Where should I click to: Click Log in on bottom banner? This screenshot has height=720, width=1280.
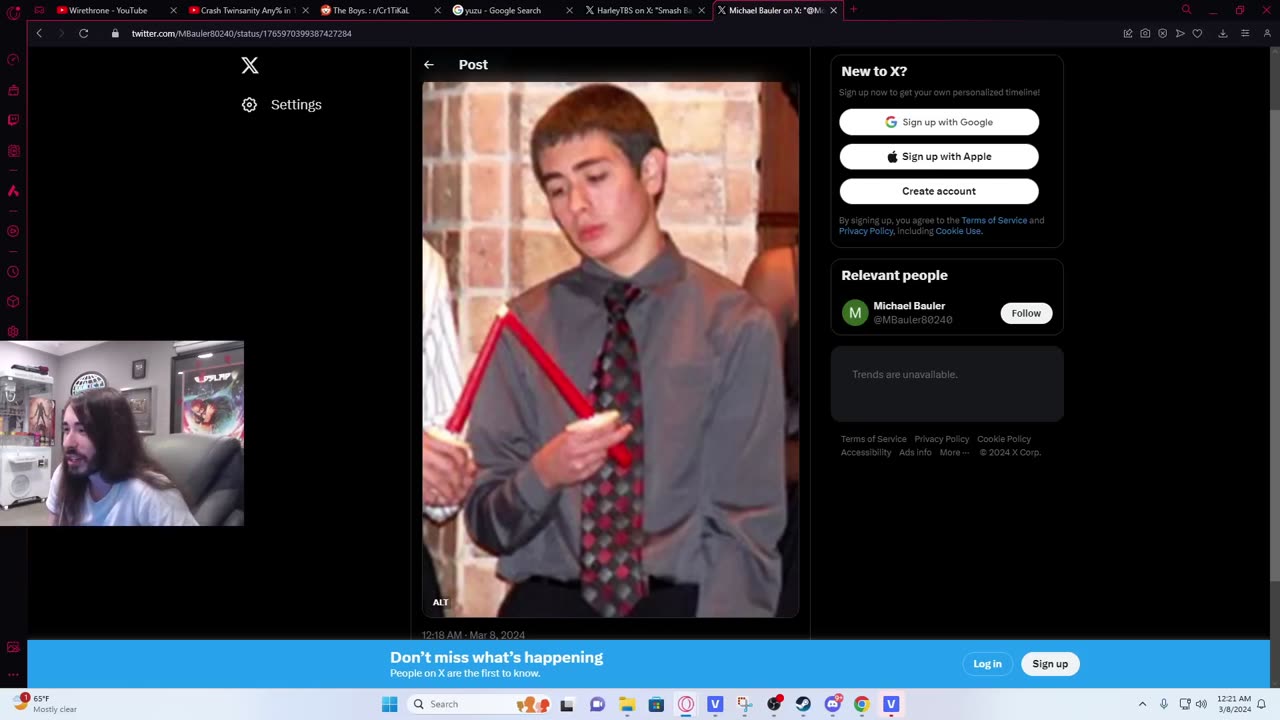pyautogui.click(x=987, y=664)
